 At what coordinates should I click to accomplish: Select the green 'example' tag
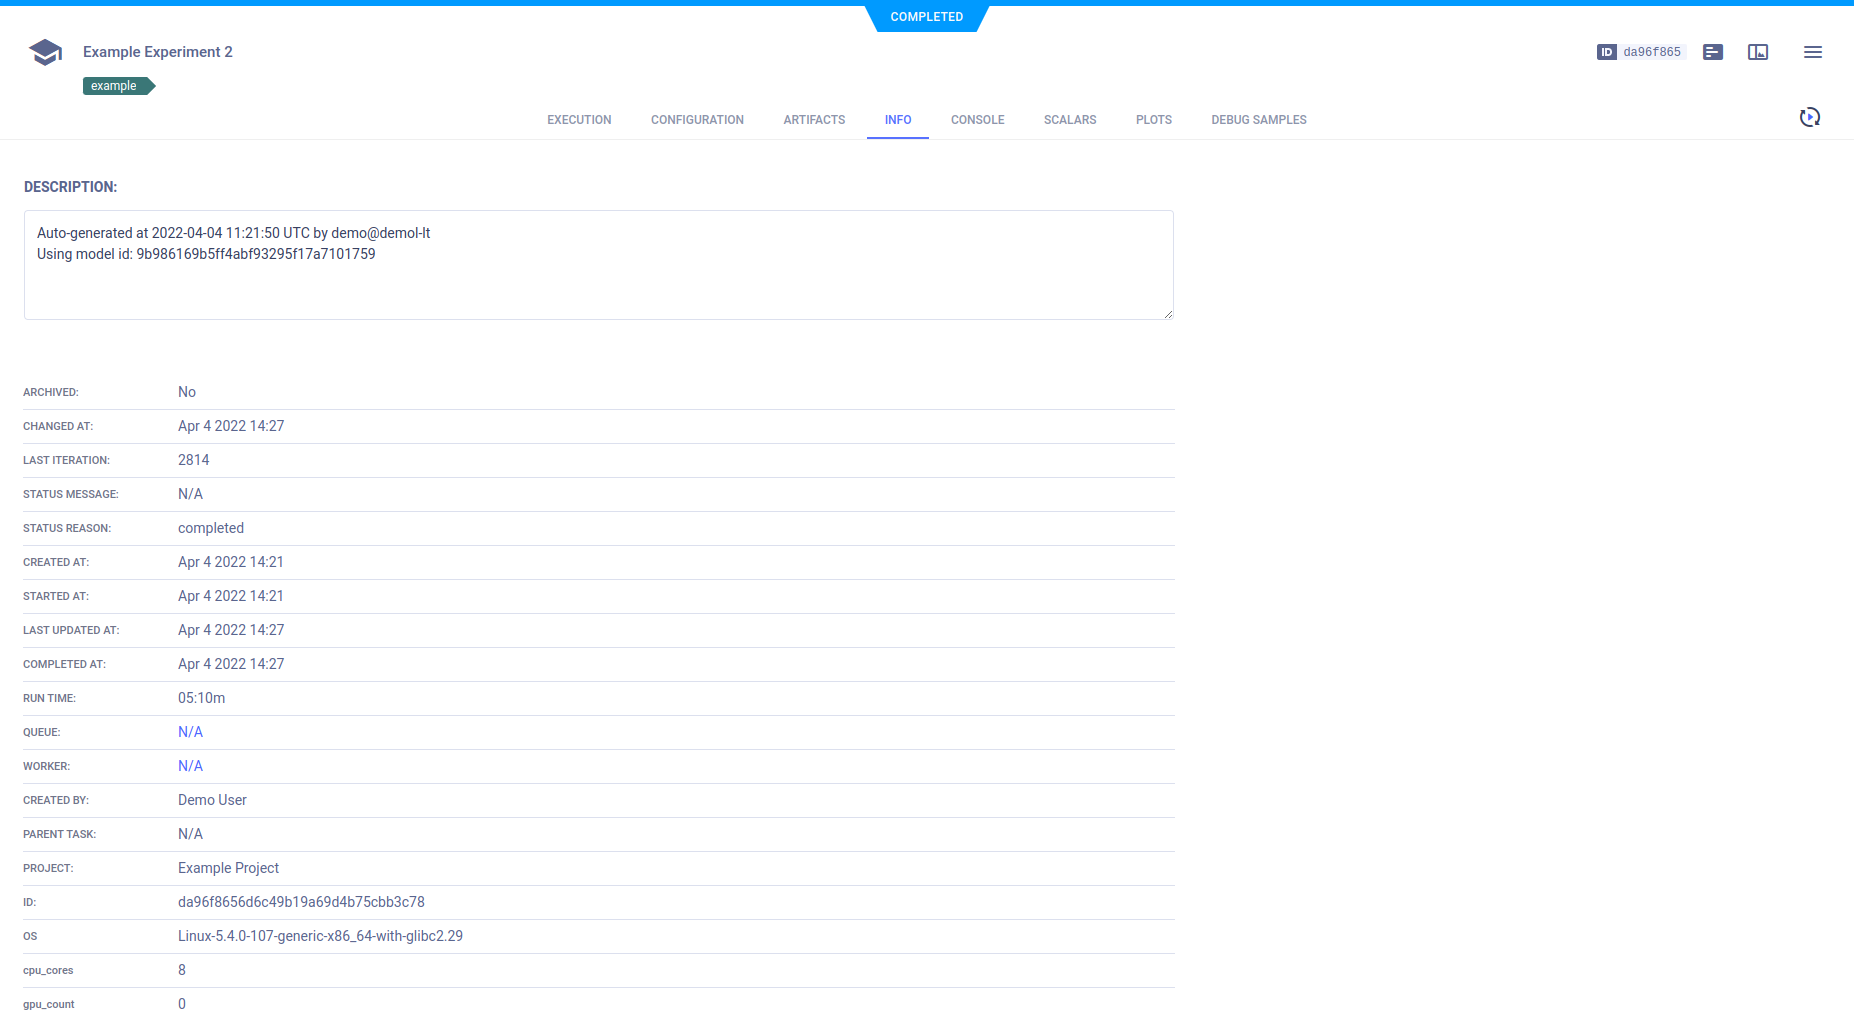[x=113, y=86]
